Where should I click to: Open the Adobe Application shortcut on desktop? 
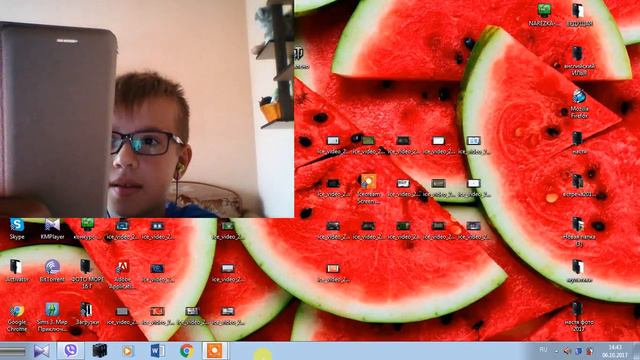[122, 275]
